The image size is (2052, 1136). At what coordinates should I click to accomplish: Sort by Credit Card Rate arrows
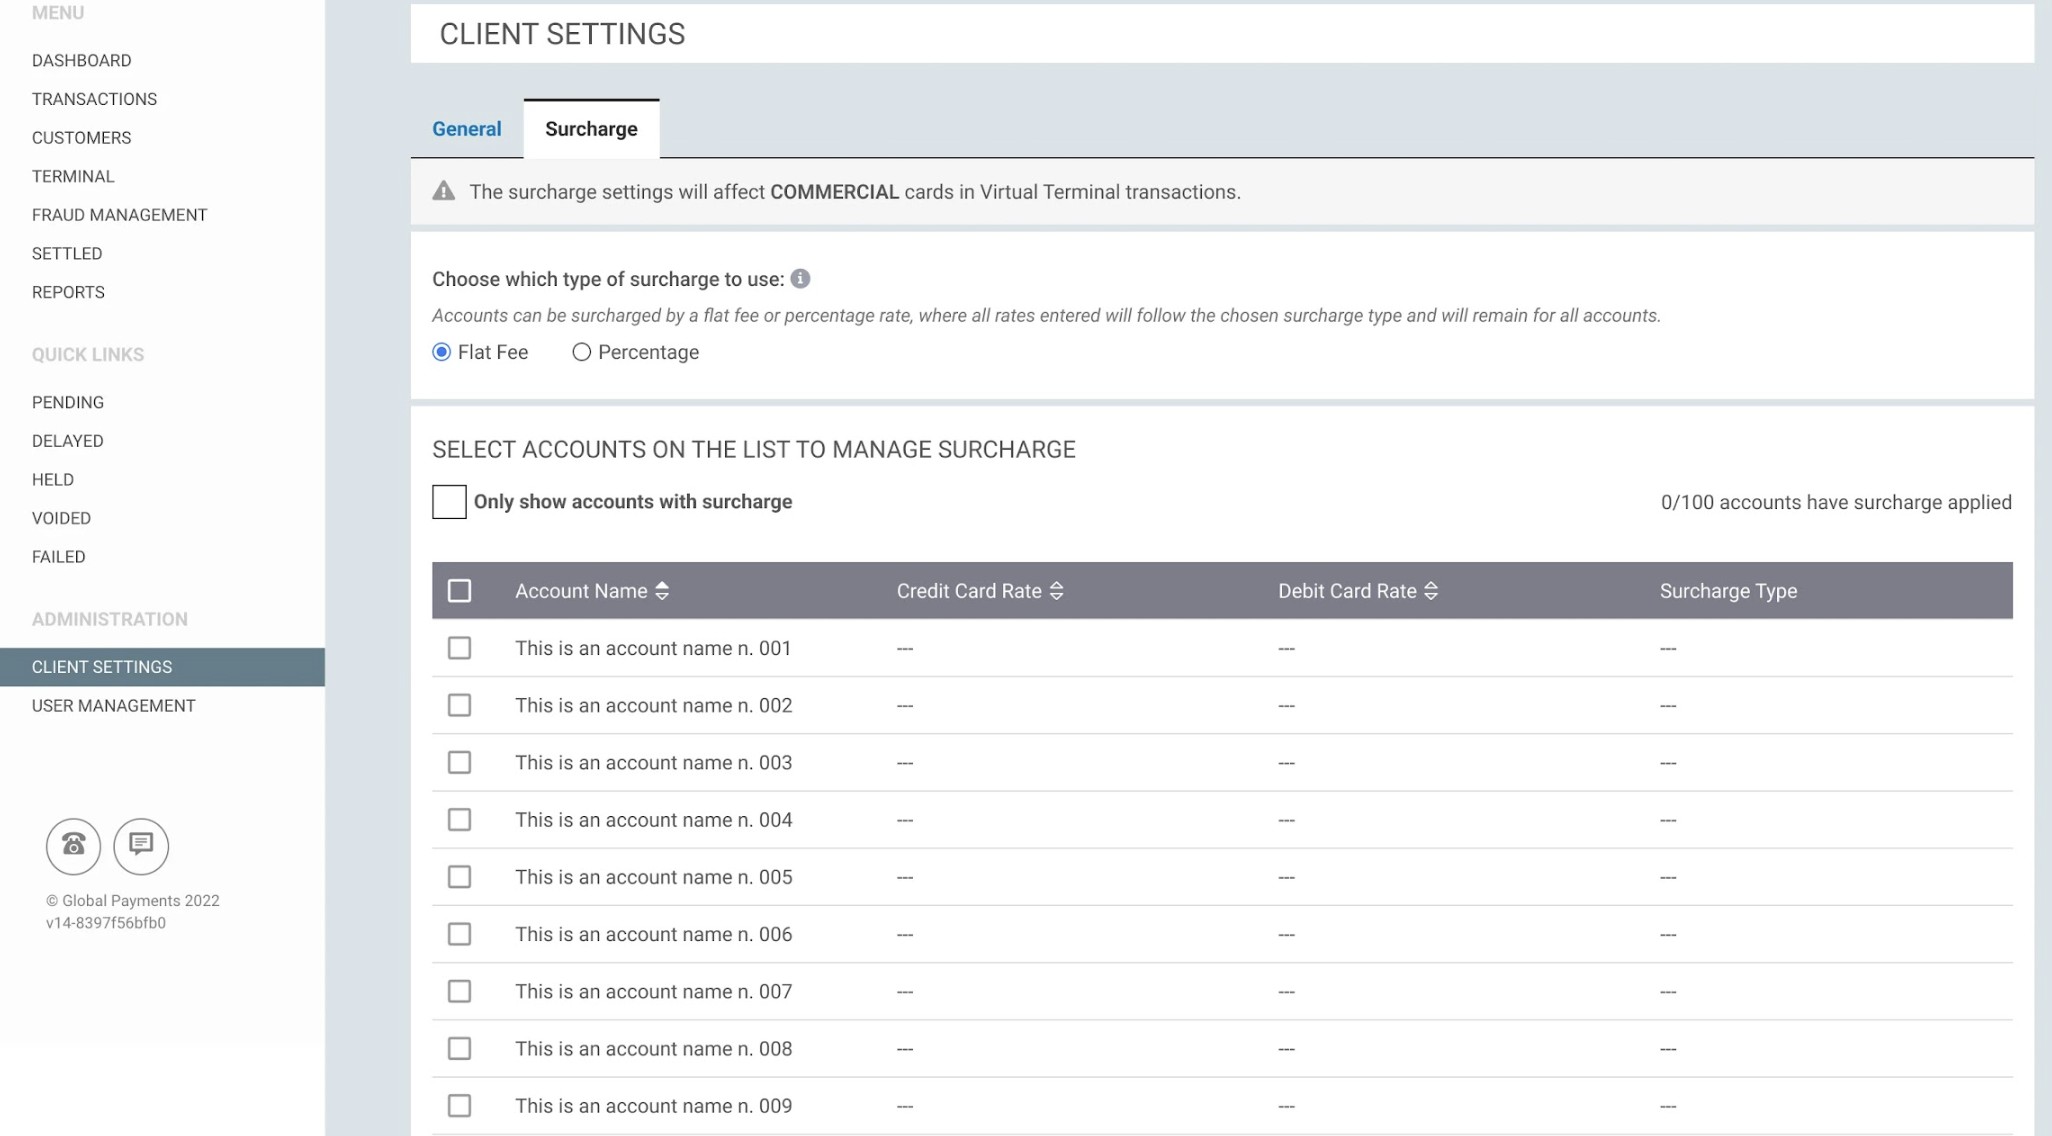click(x=1056, y=591)
